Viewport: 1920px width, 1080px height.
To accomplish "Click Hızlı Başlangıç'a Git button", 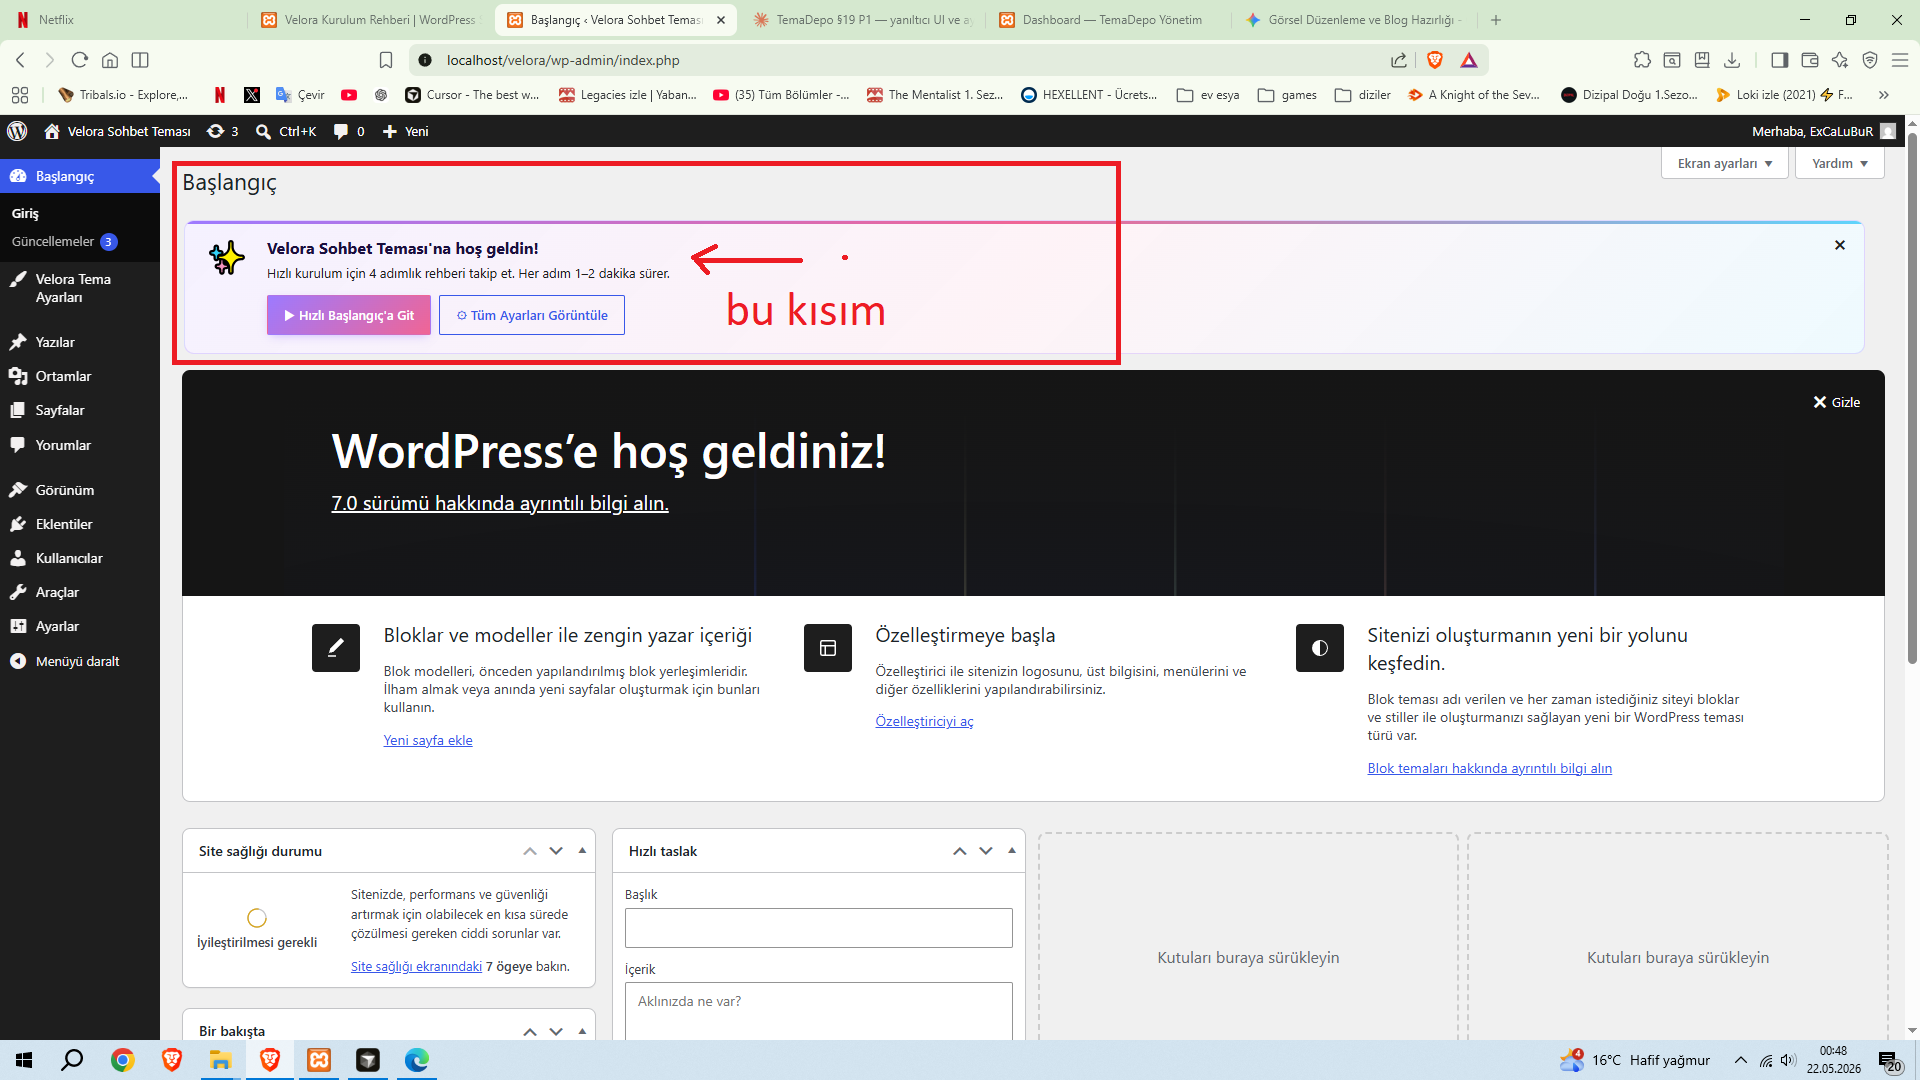I will click(x=348, y=315).
